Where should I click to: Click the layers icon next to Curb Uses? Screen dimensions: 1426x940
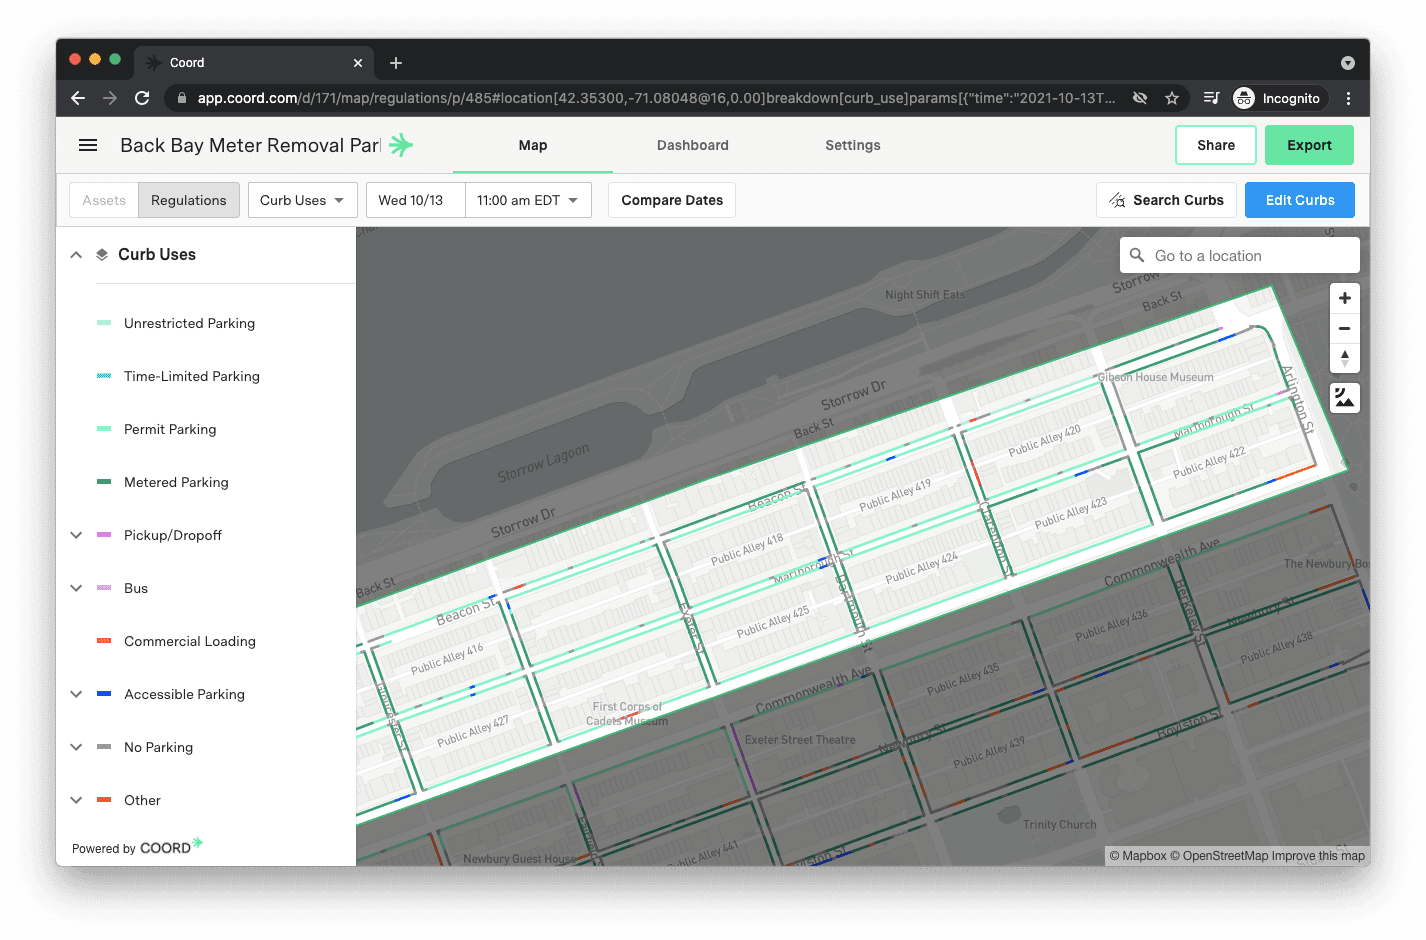click(102, 254)
